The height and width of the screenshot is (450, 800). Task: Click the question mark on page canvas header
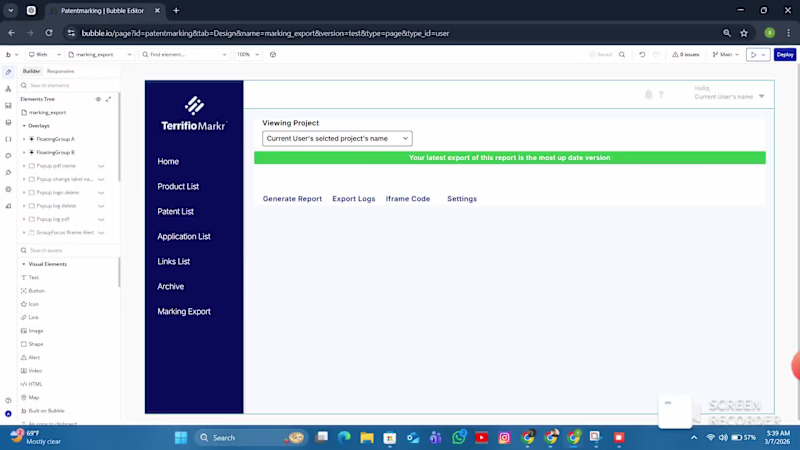[661, 95]
